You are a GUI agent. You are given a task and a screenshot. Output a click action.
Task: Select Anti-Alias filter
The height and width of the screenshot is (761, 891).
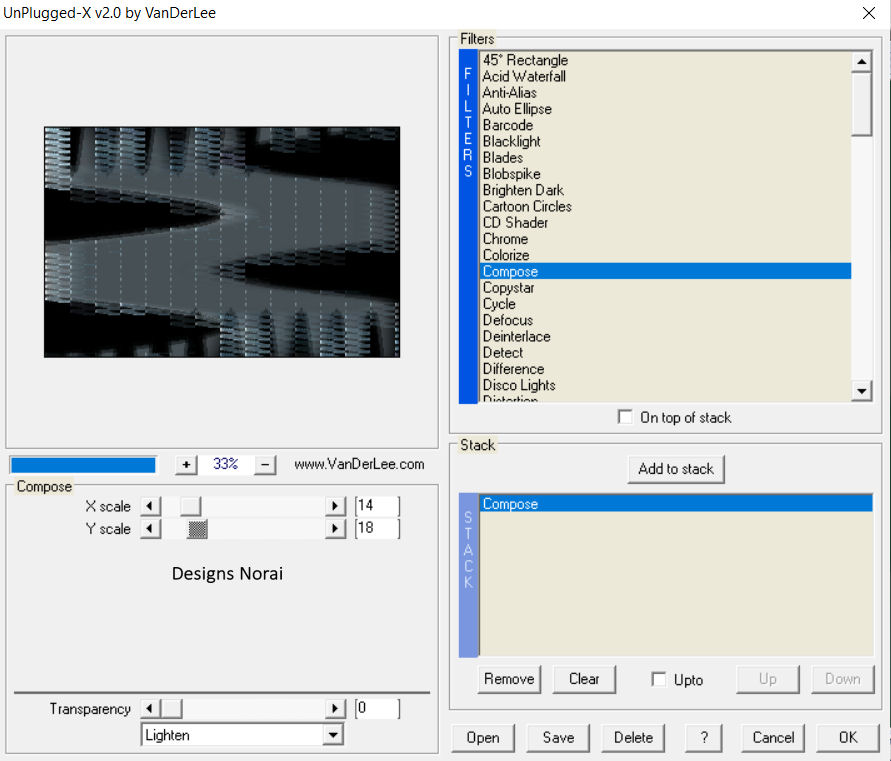(x=665, y=92)
